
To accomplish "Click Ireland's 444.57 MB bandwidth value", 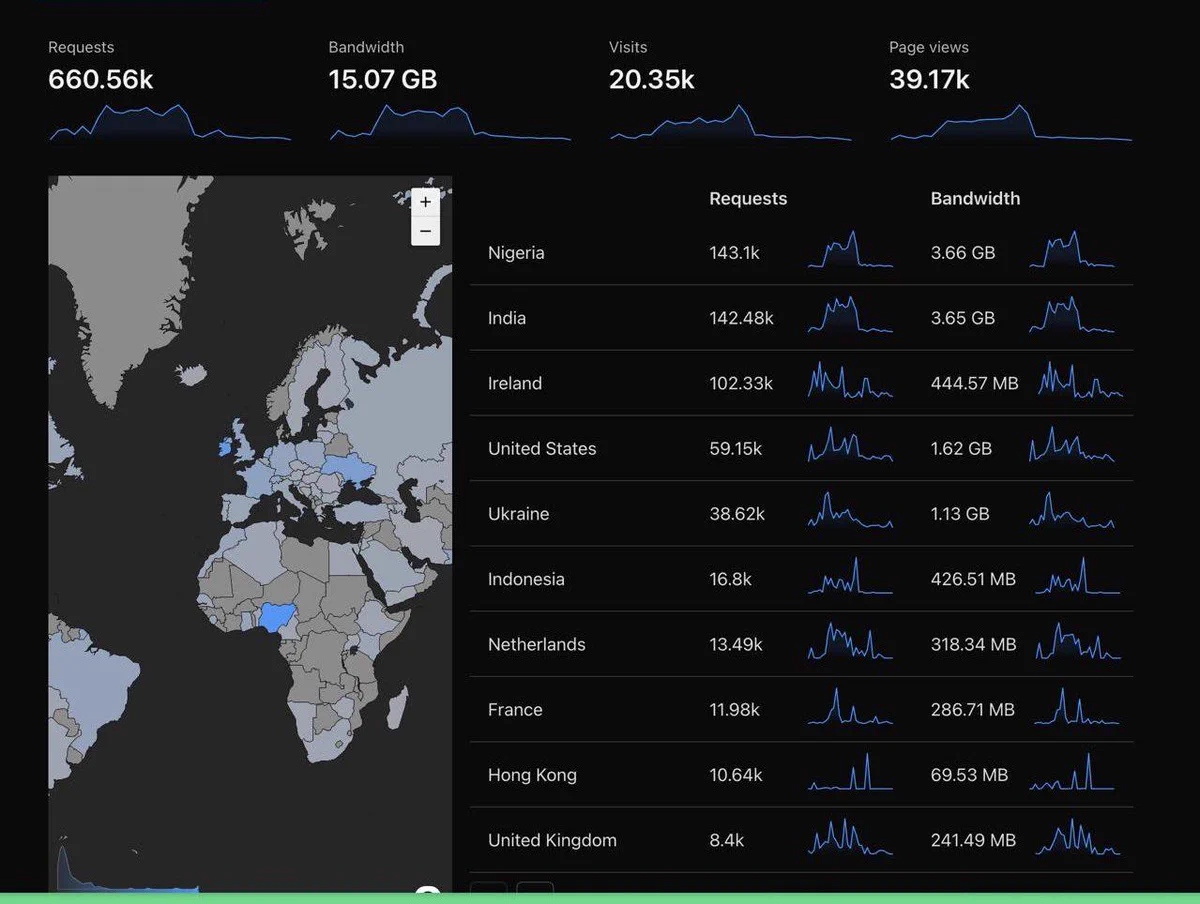I will (974, 383).
